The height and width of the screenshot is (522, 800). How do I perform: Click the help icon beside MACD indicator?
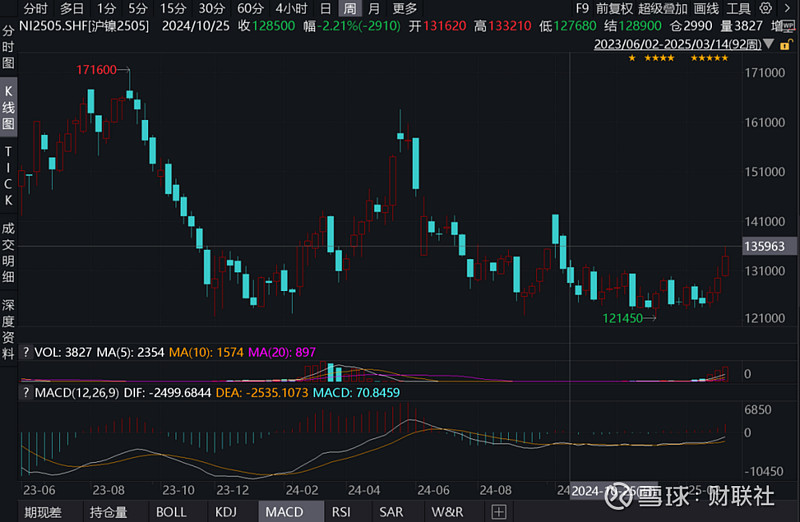(24, 392)
